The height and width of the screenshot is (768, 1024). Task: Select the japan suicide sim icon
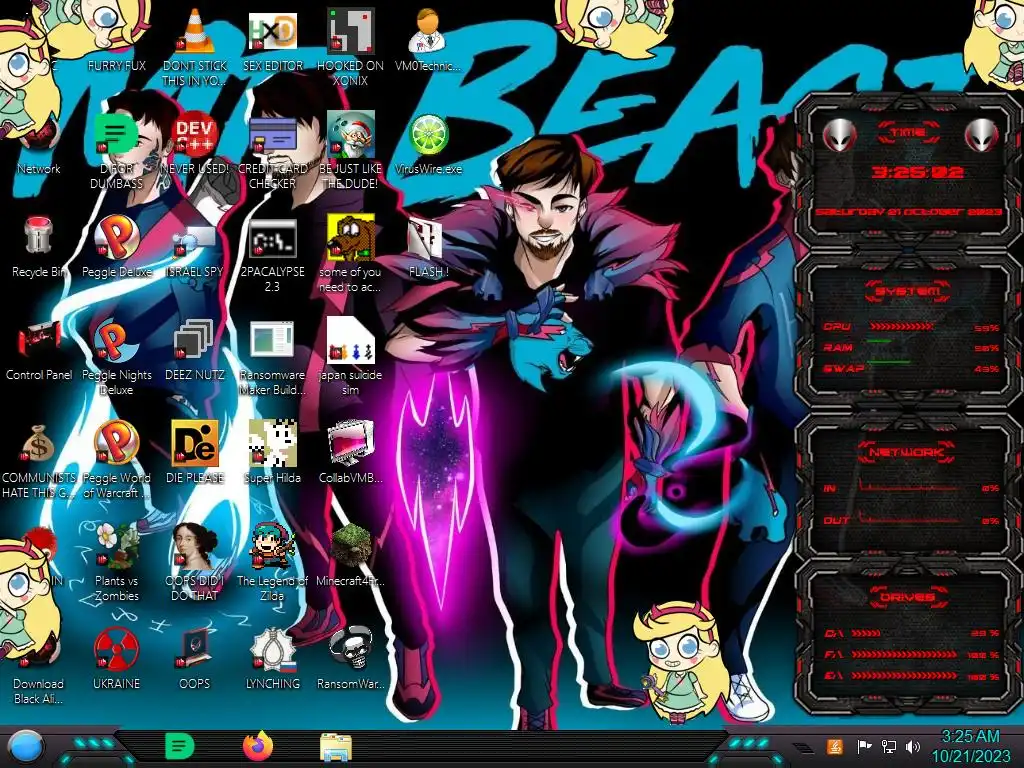[x=350, y=340]
